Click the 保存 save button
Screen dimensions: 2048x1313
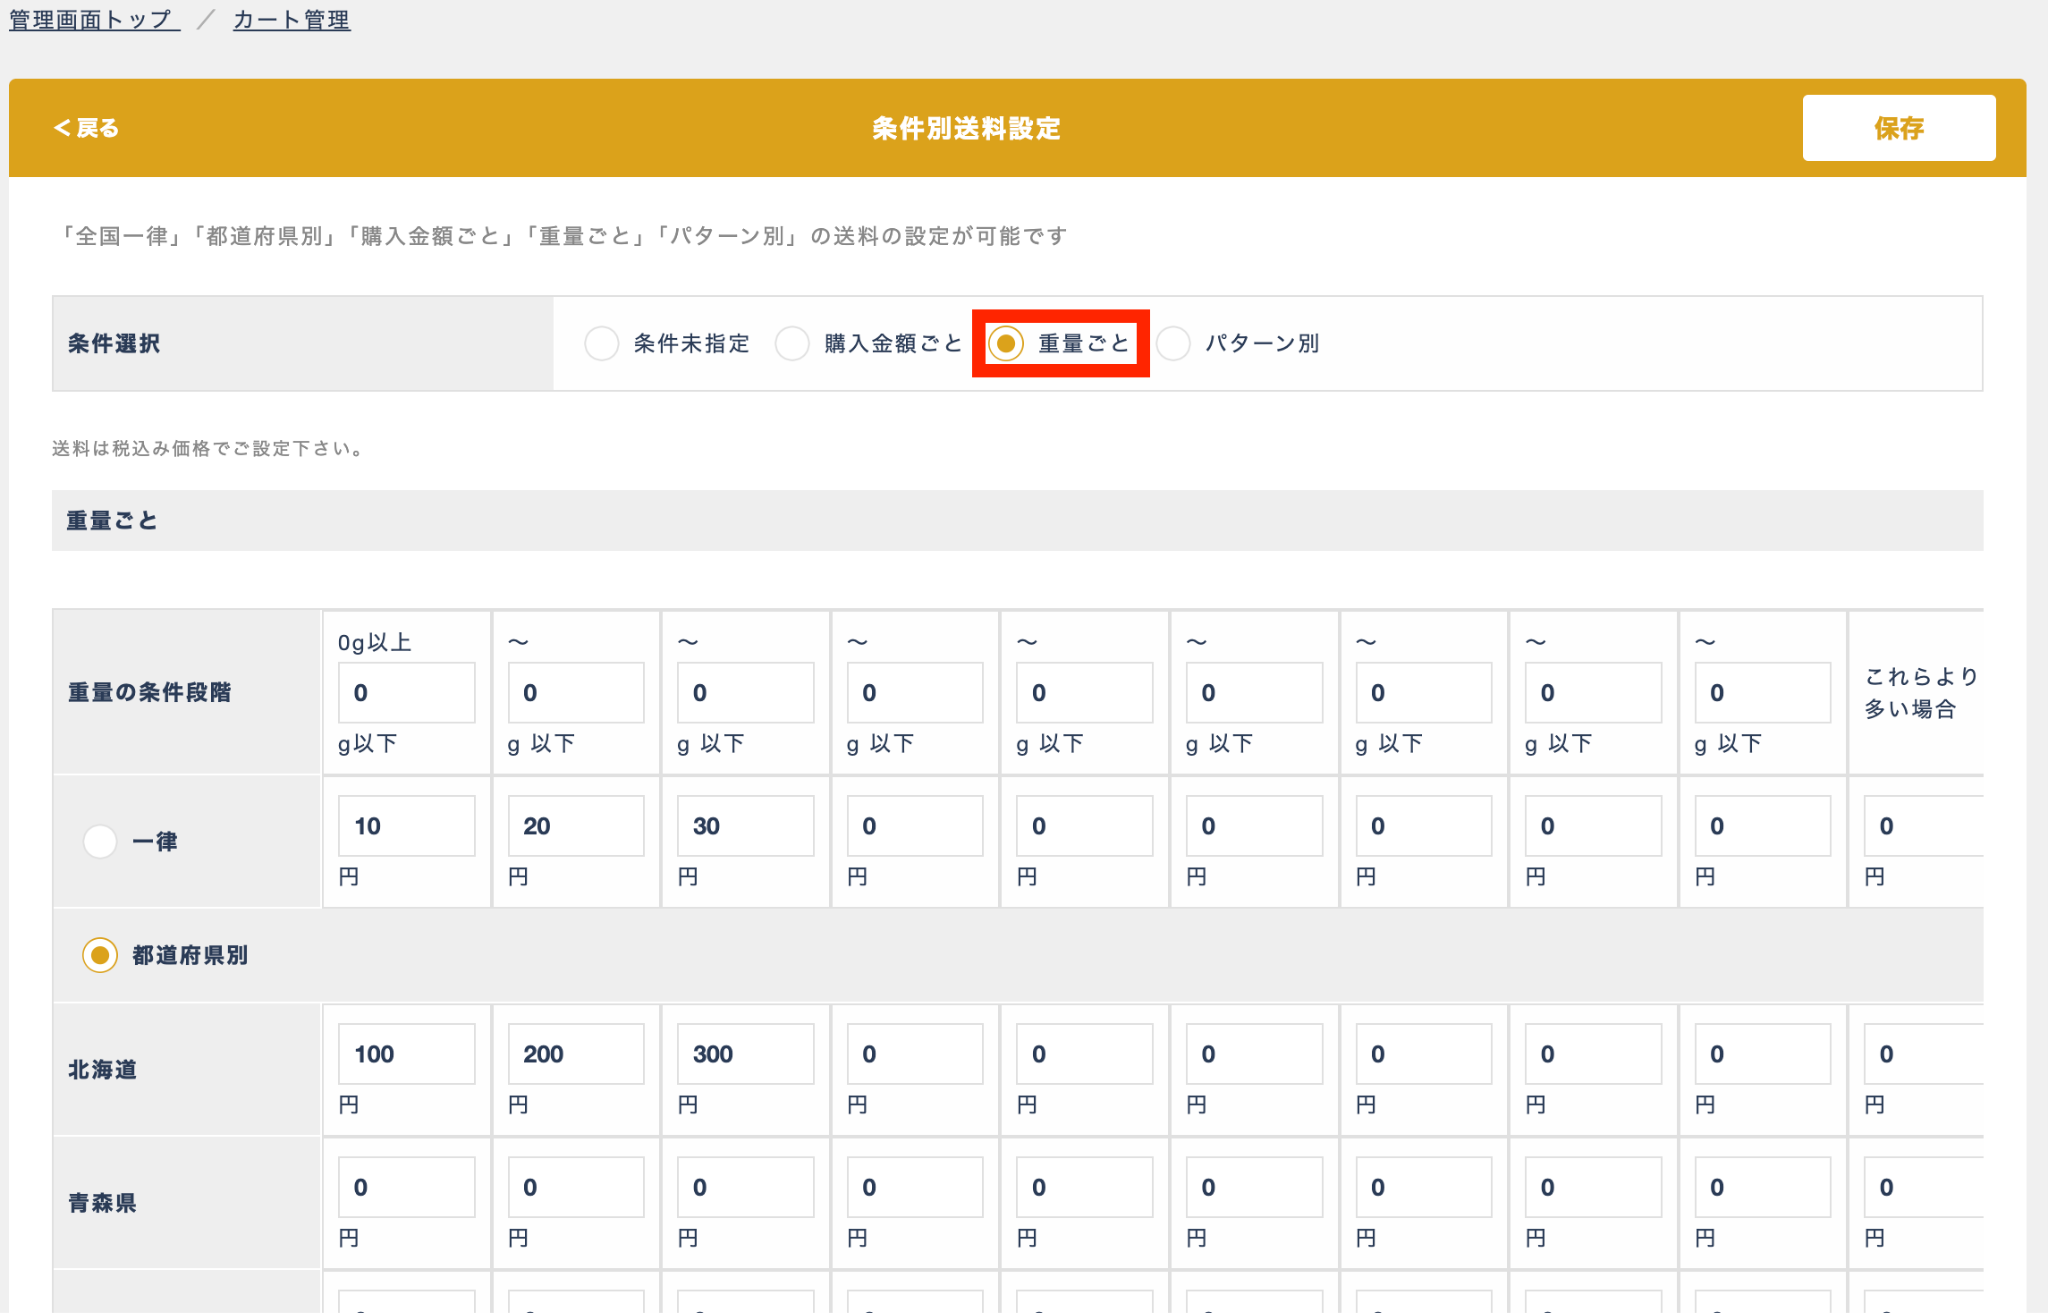(x=1898, y=128)
